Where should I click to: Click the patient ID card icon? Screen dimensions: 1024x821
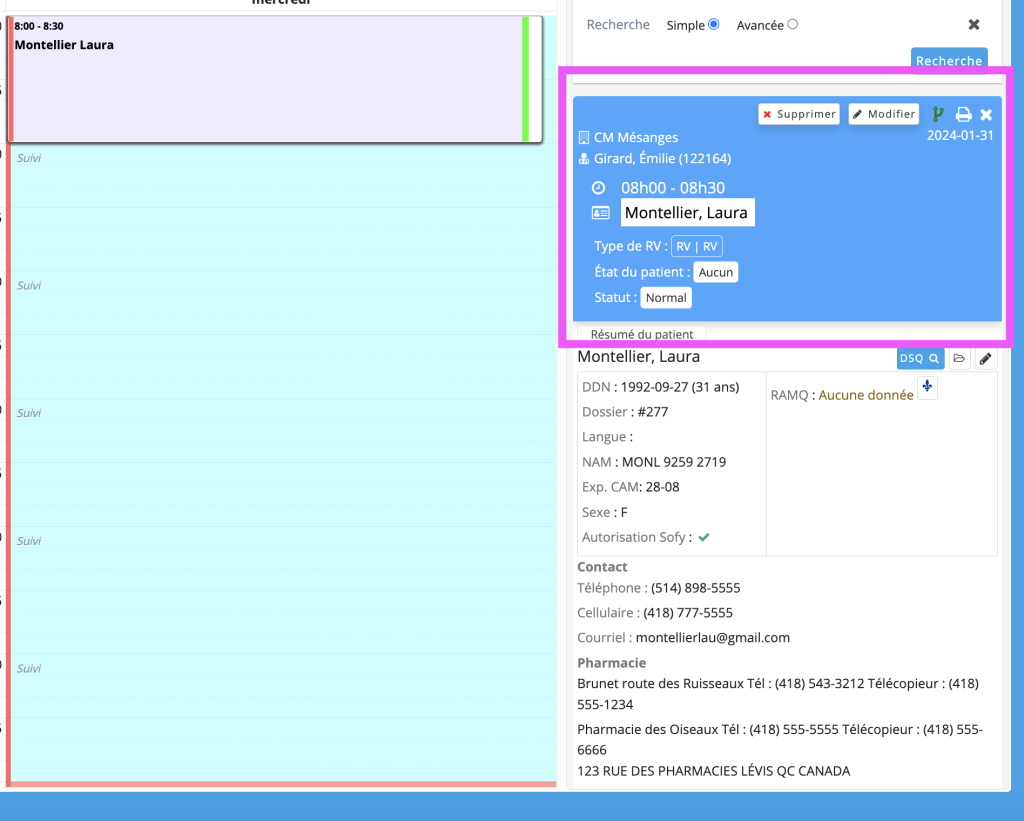tap(600, 213)
